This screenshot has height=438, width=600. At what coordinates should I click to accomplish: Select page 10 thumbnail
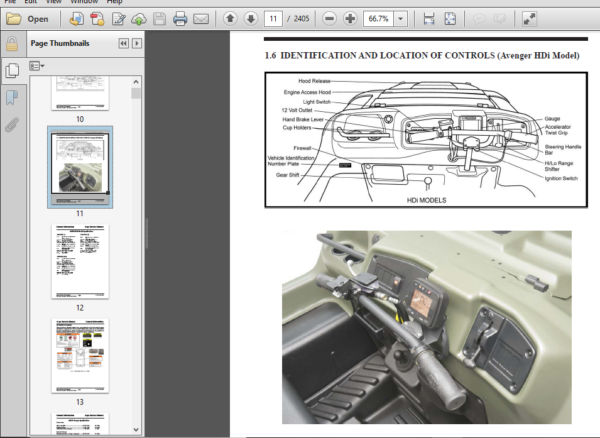pyautogui.click(x=80, y=93)
